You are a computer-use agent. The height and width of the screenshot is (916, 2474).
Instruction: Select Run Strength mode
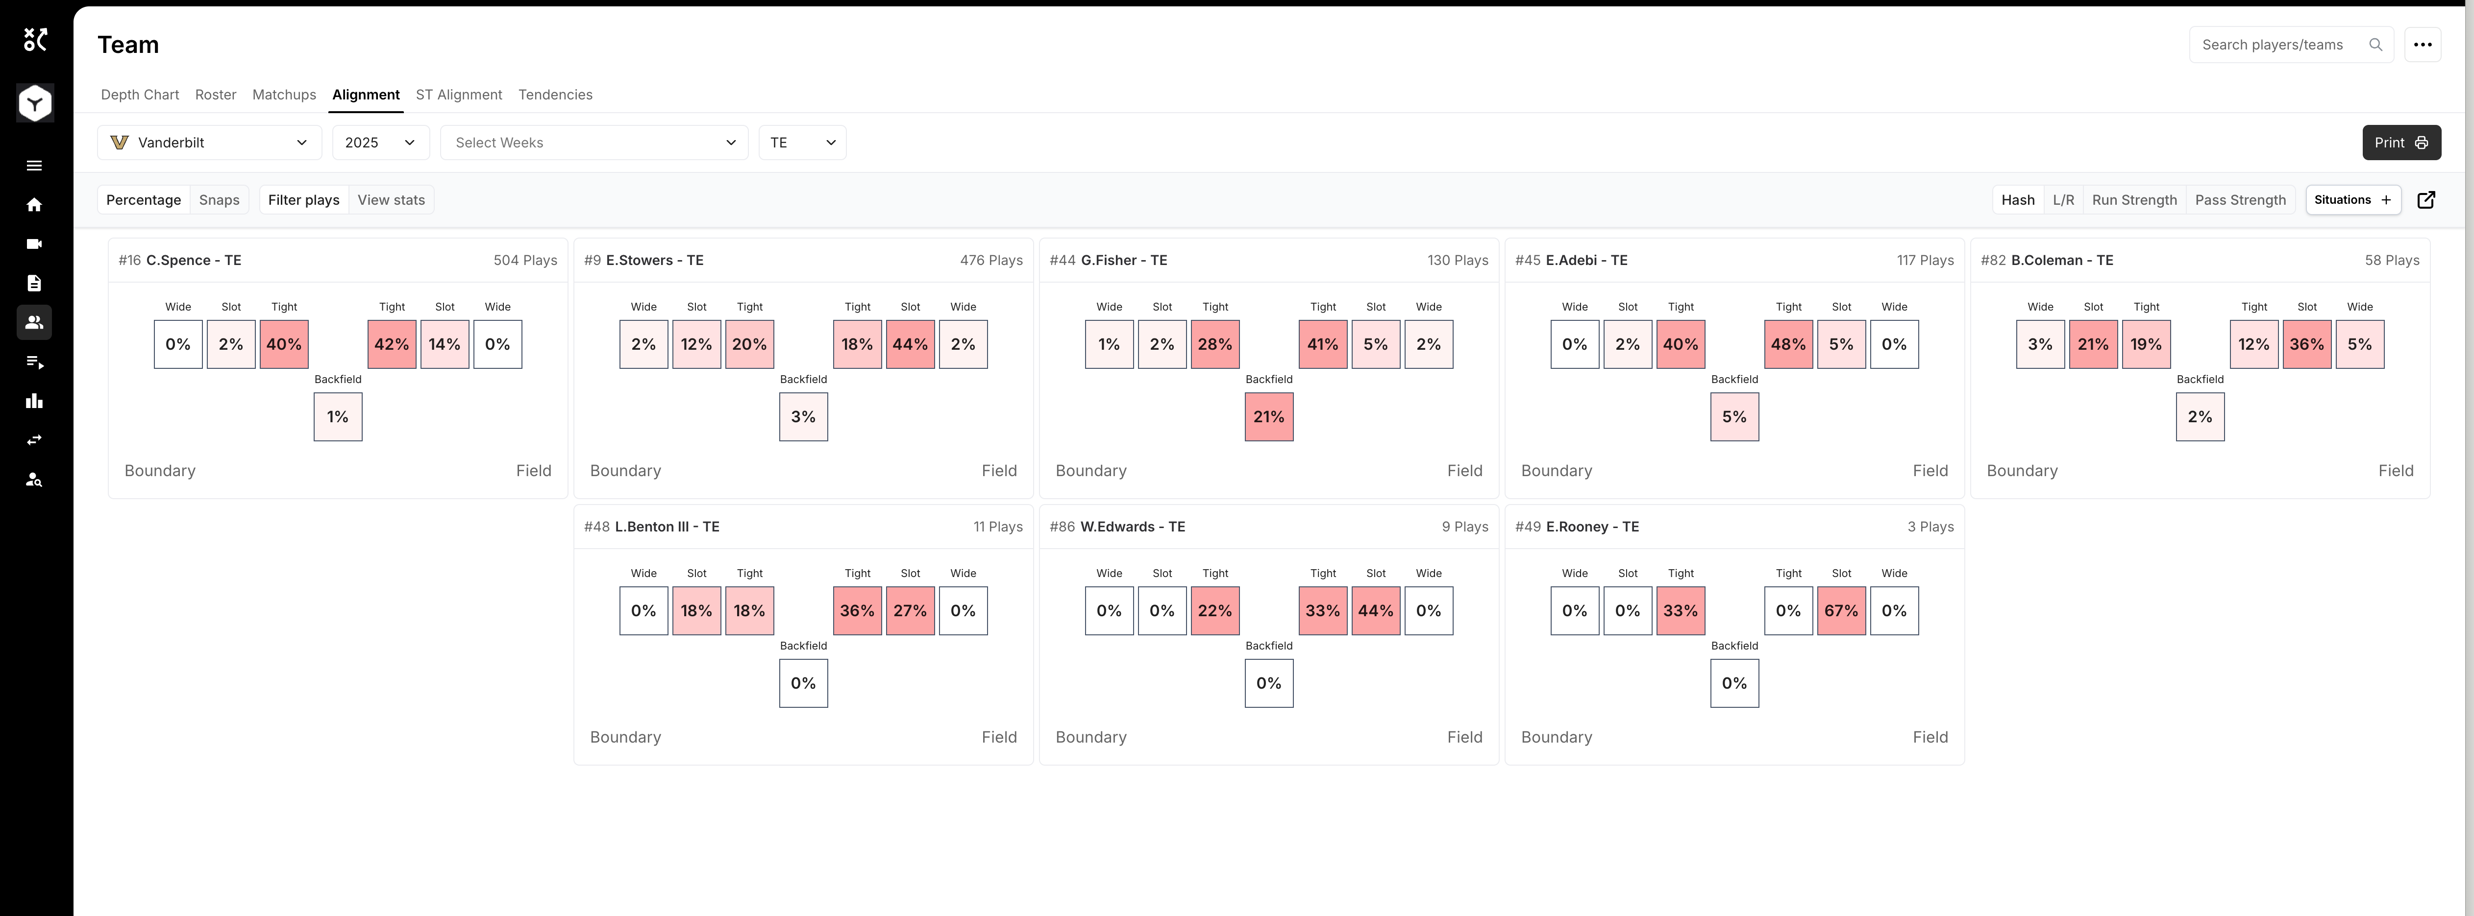[x=2134, y=200]
